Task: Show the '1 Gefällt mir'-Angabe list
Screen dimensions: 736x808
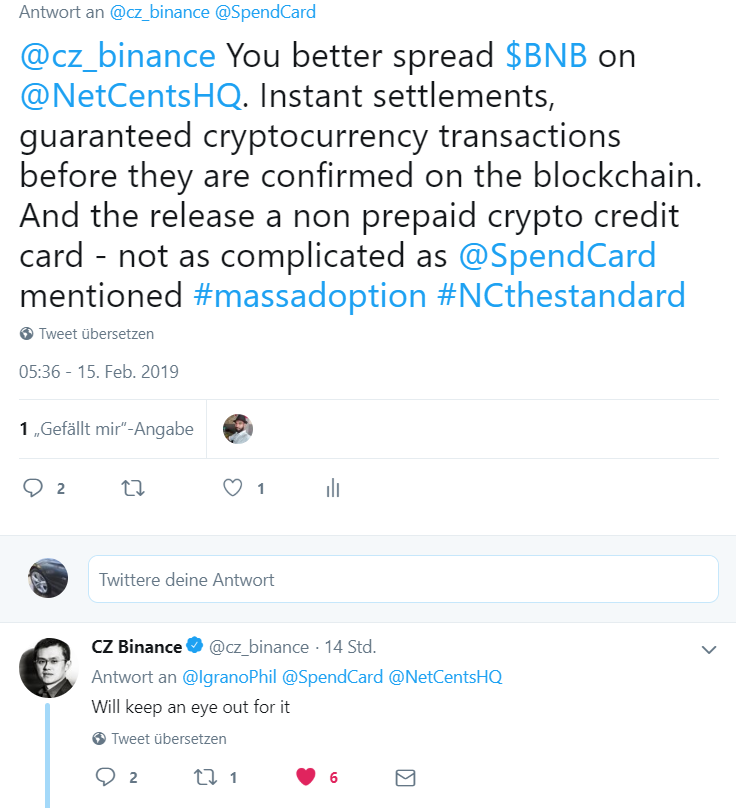Action: 106,429
